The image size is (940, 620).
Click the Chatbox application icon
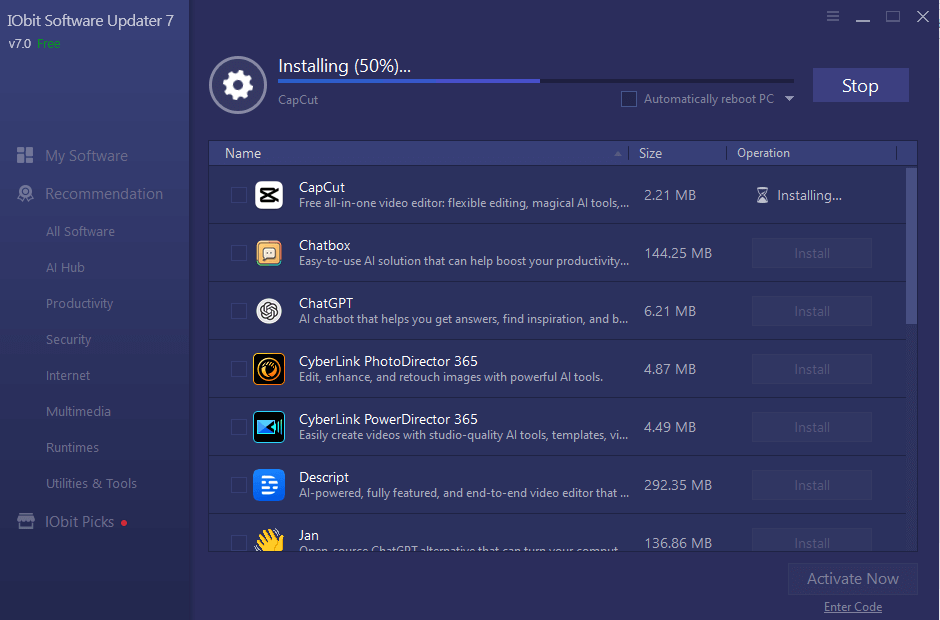268,253
